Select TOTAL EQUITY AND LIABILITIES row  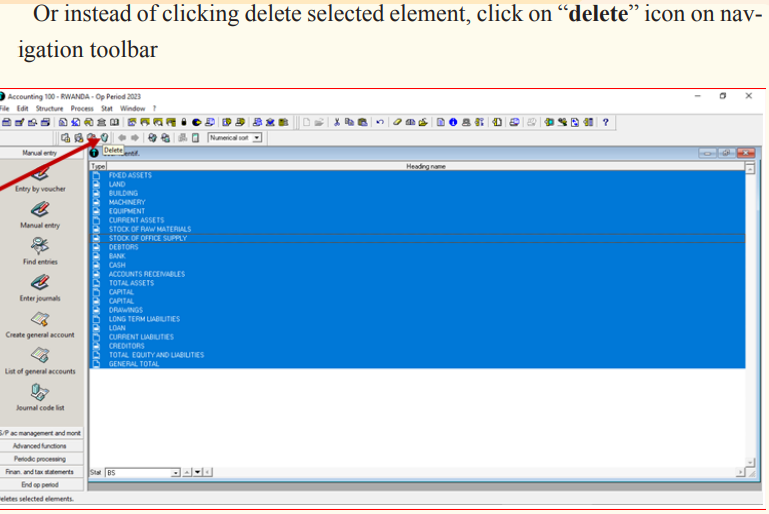point(417,355)
